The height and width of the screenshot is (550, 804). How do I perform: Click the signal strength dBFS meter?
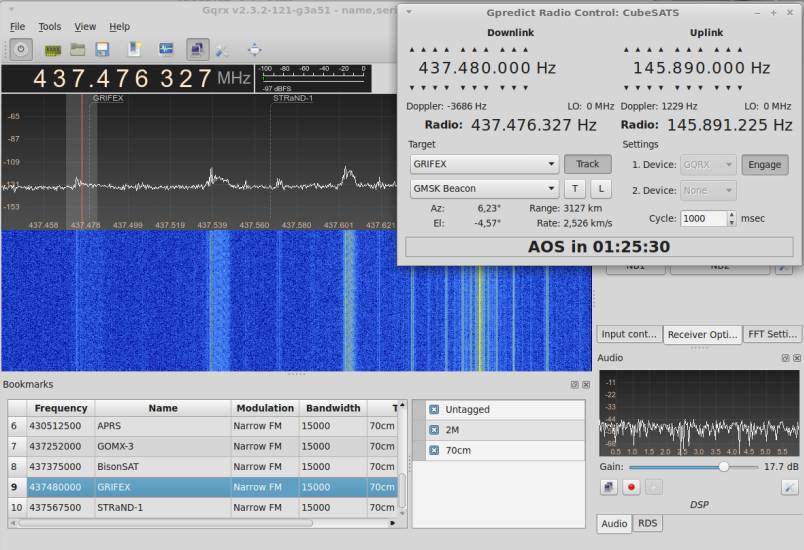click(x=313, y=78)
